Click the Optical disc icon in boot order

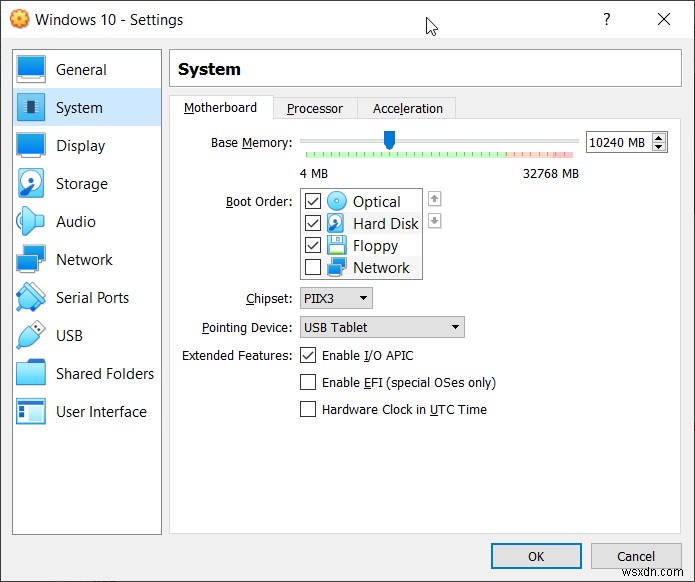[336, 201]
